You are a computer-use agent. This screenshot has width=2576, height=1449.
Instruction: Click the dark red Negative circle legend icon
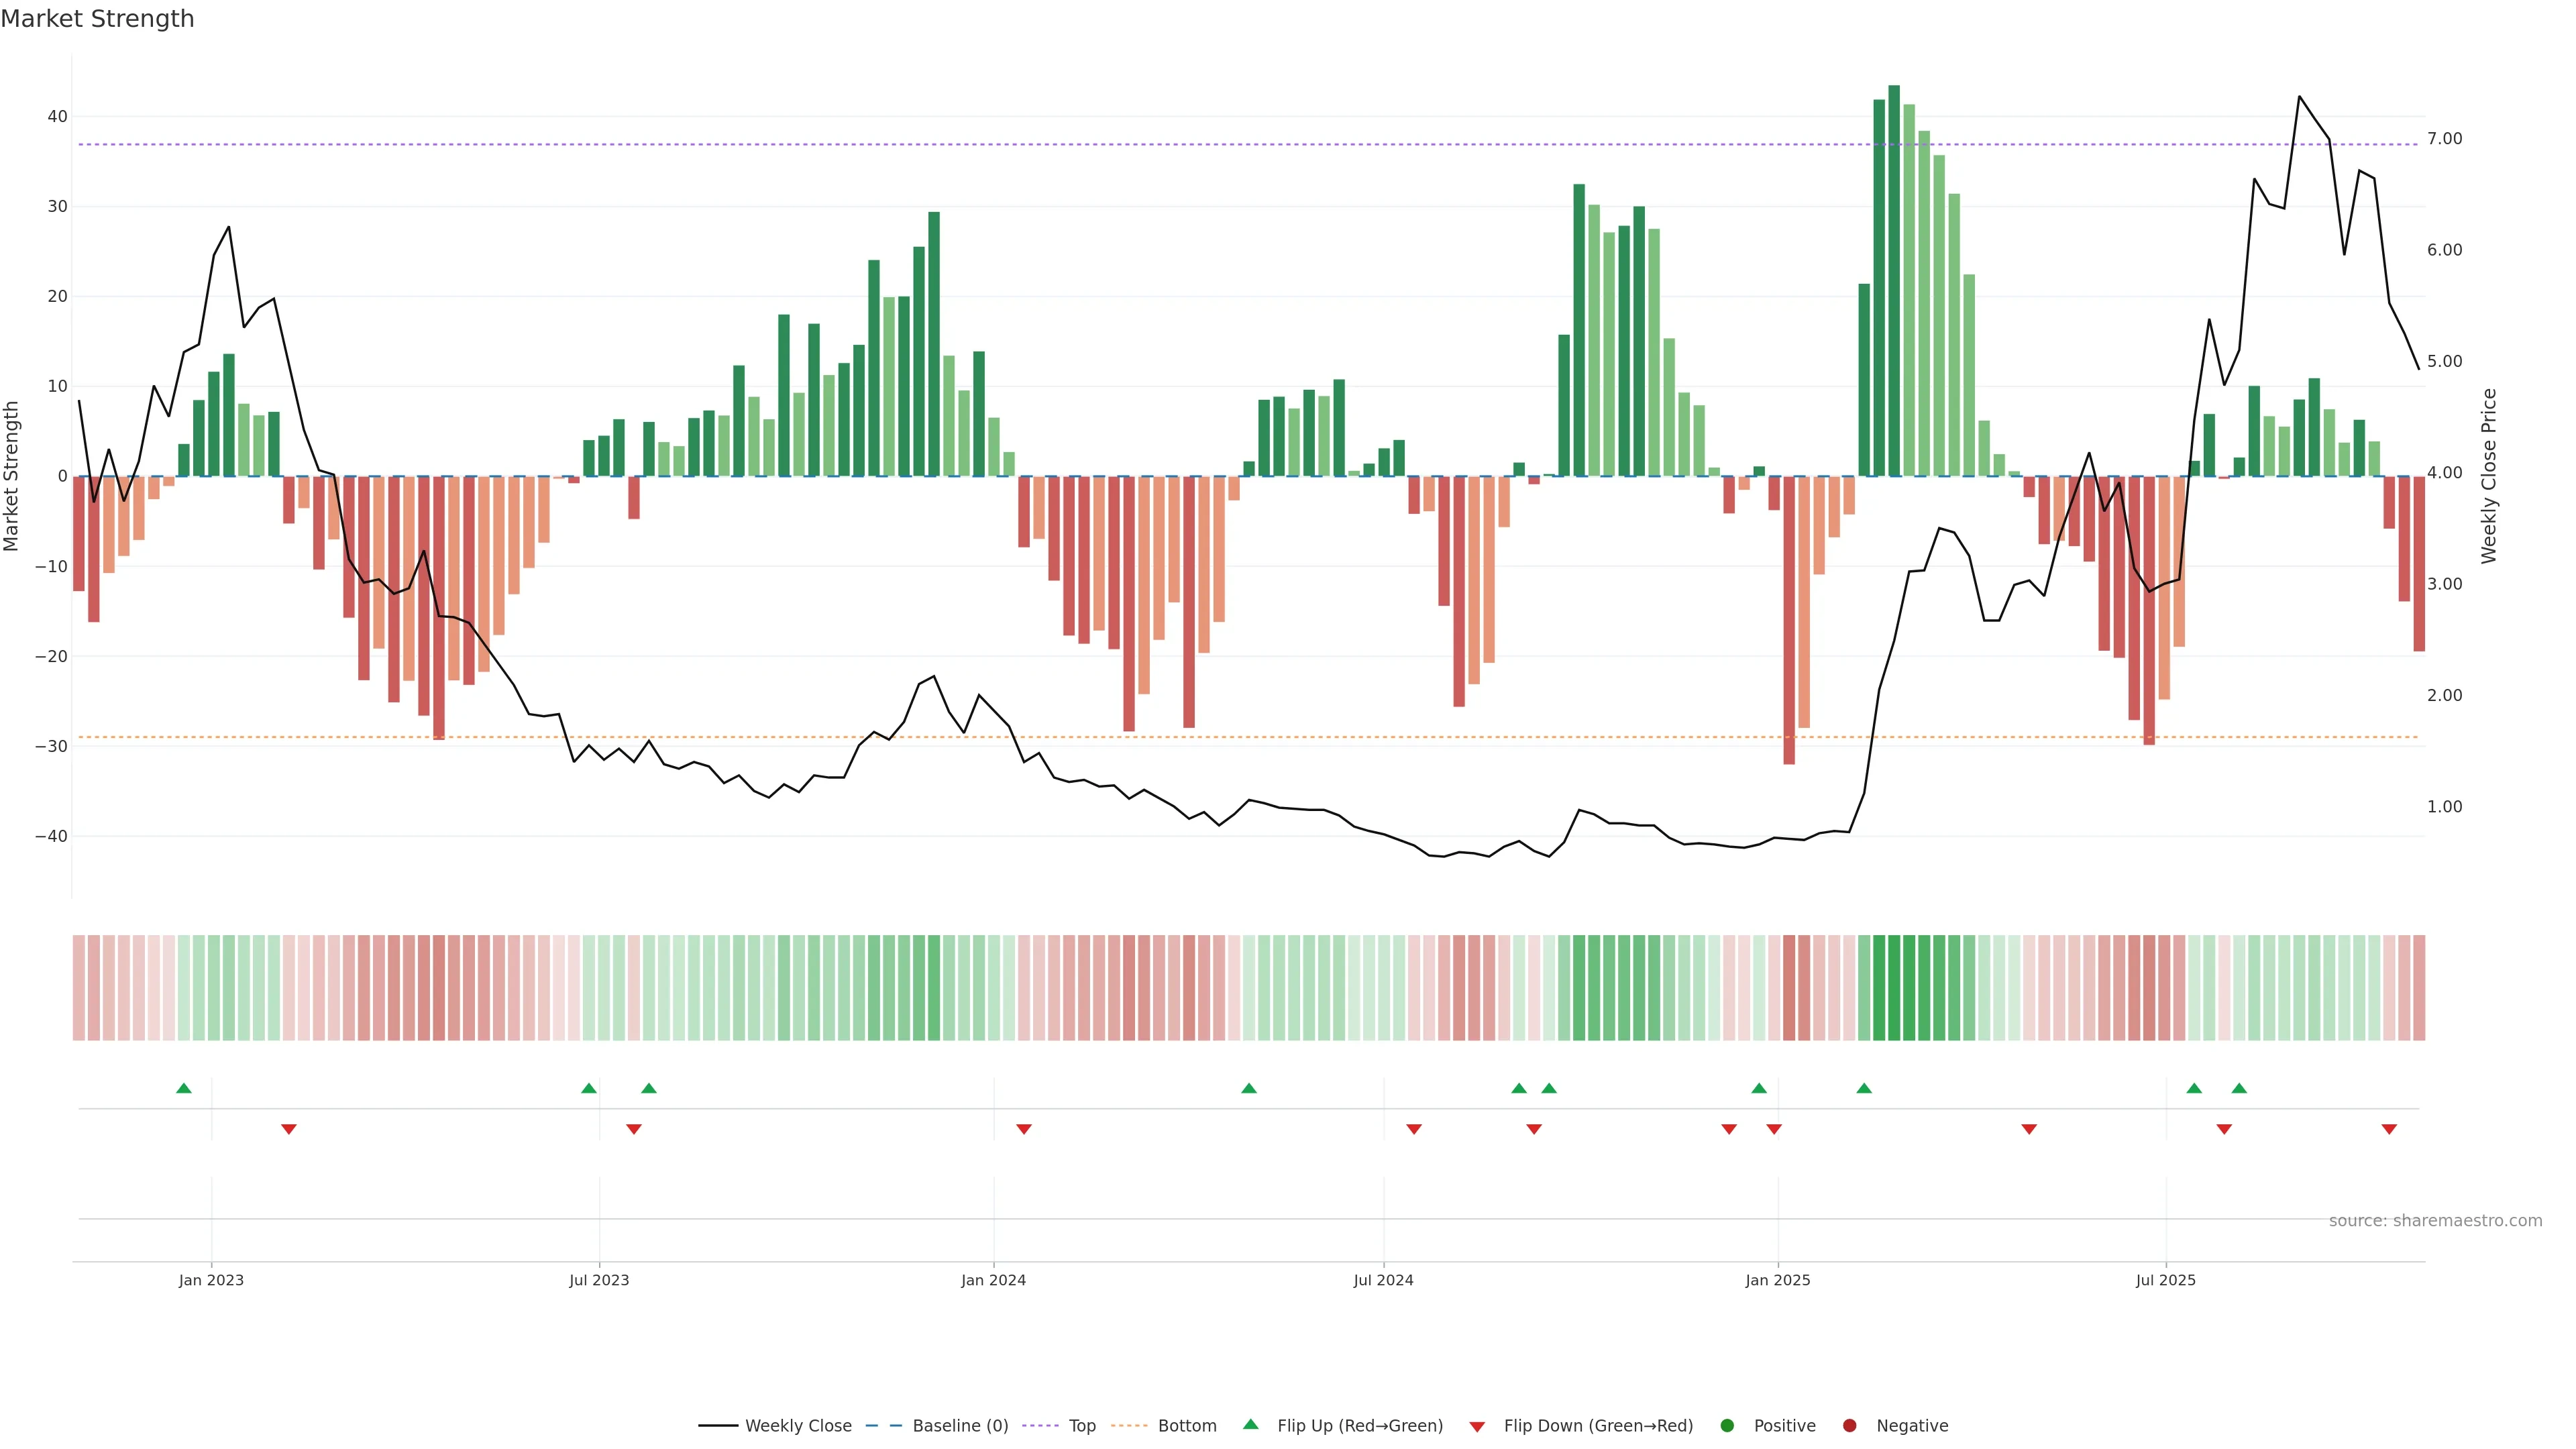pyautogui.click(x=1849, y=1426)
